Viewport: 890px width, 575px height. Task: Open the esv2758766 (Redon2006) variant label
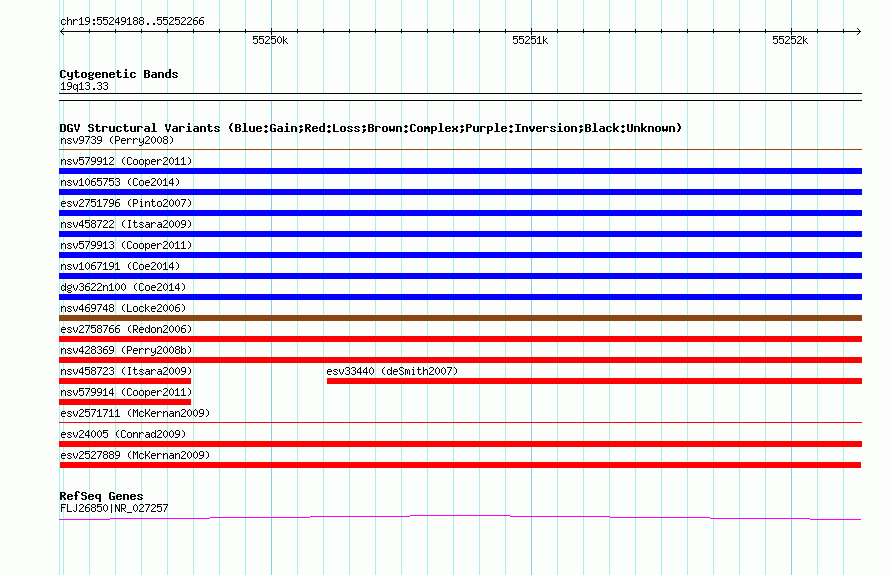tap(126, 329)
